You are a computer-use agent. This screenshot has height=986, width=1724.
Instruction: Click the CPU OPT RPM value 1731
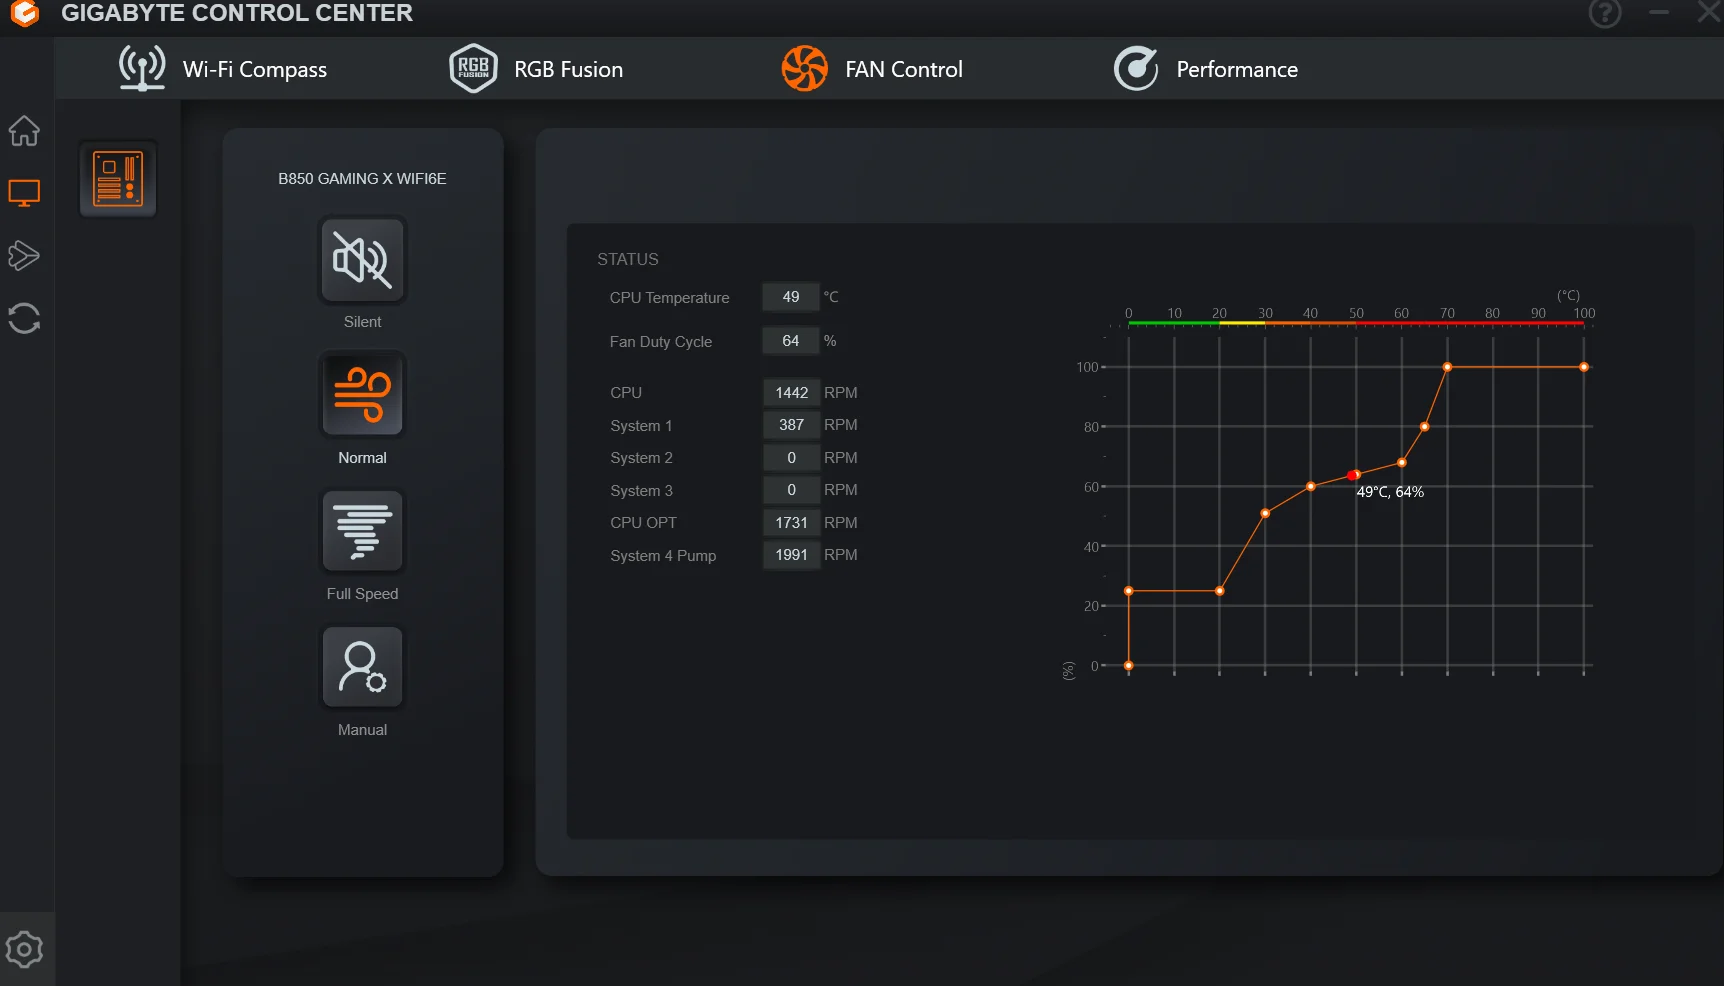tap(791, 523)
